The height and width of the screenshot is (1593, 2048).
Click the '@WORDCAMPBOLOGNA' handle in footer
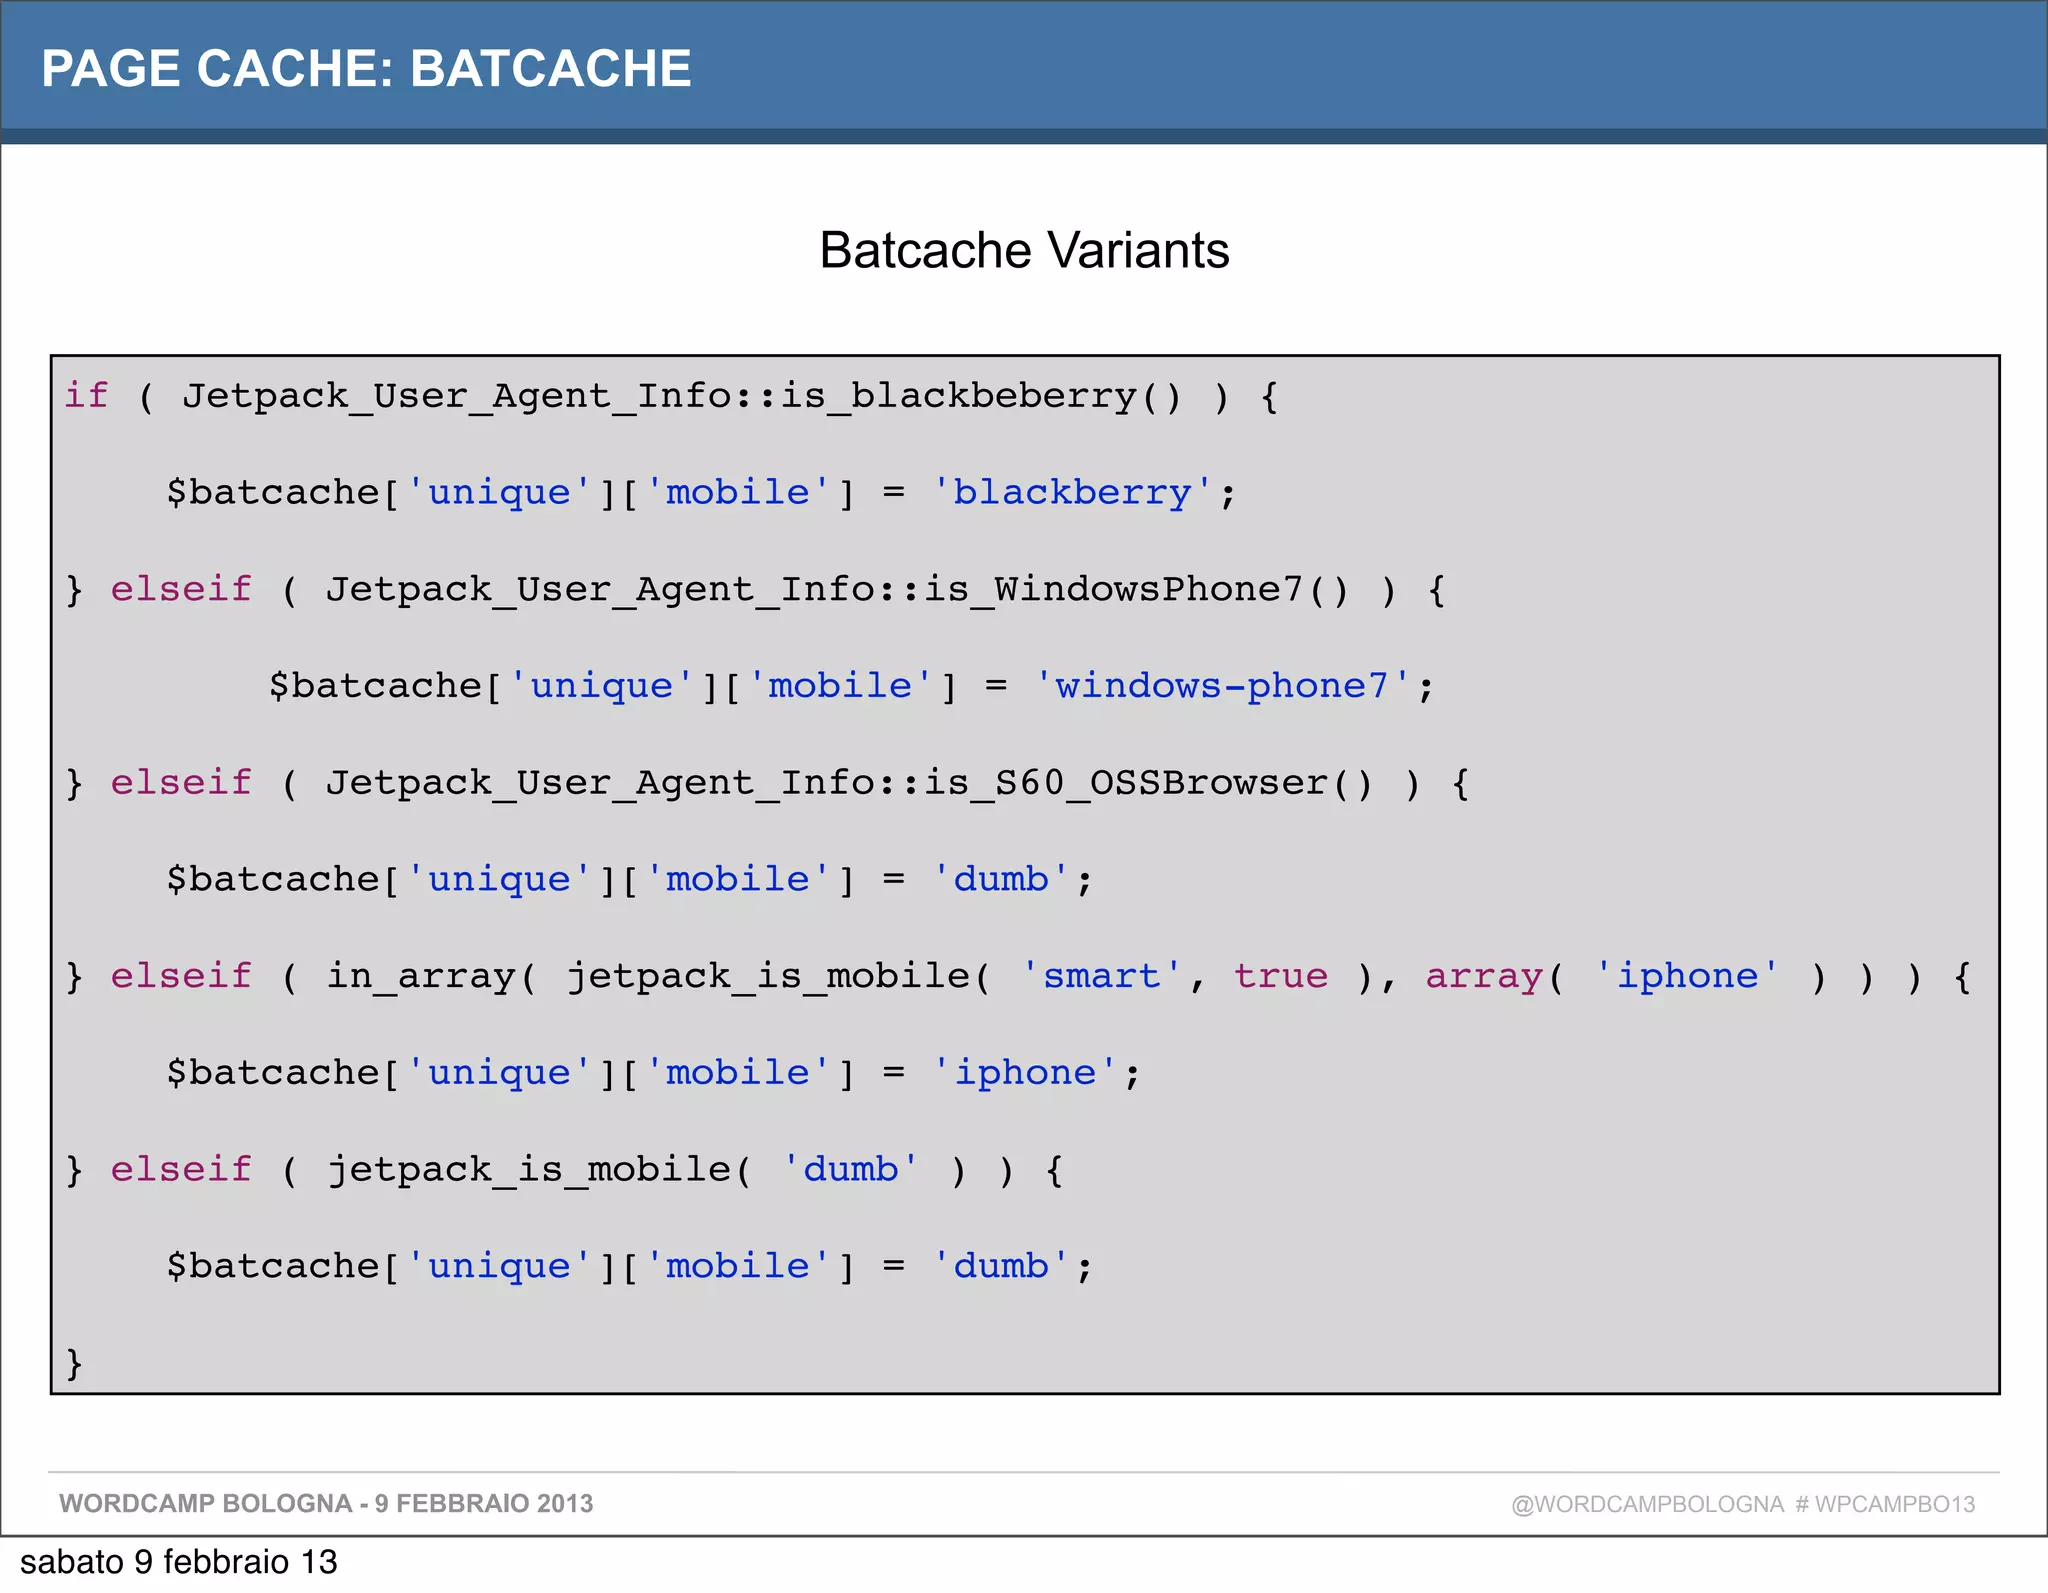point(1647,1504)
